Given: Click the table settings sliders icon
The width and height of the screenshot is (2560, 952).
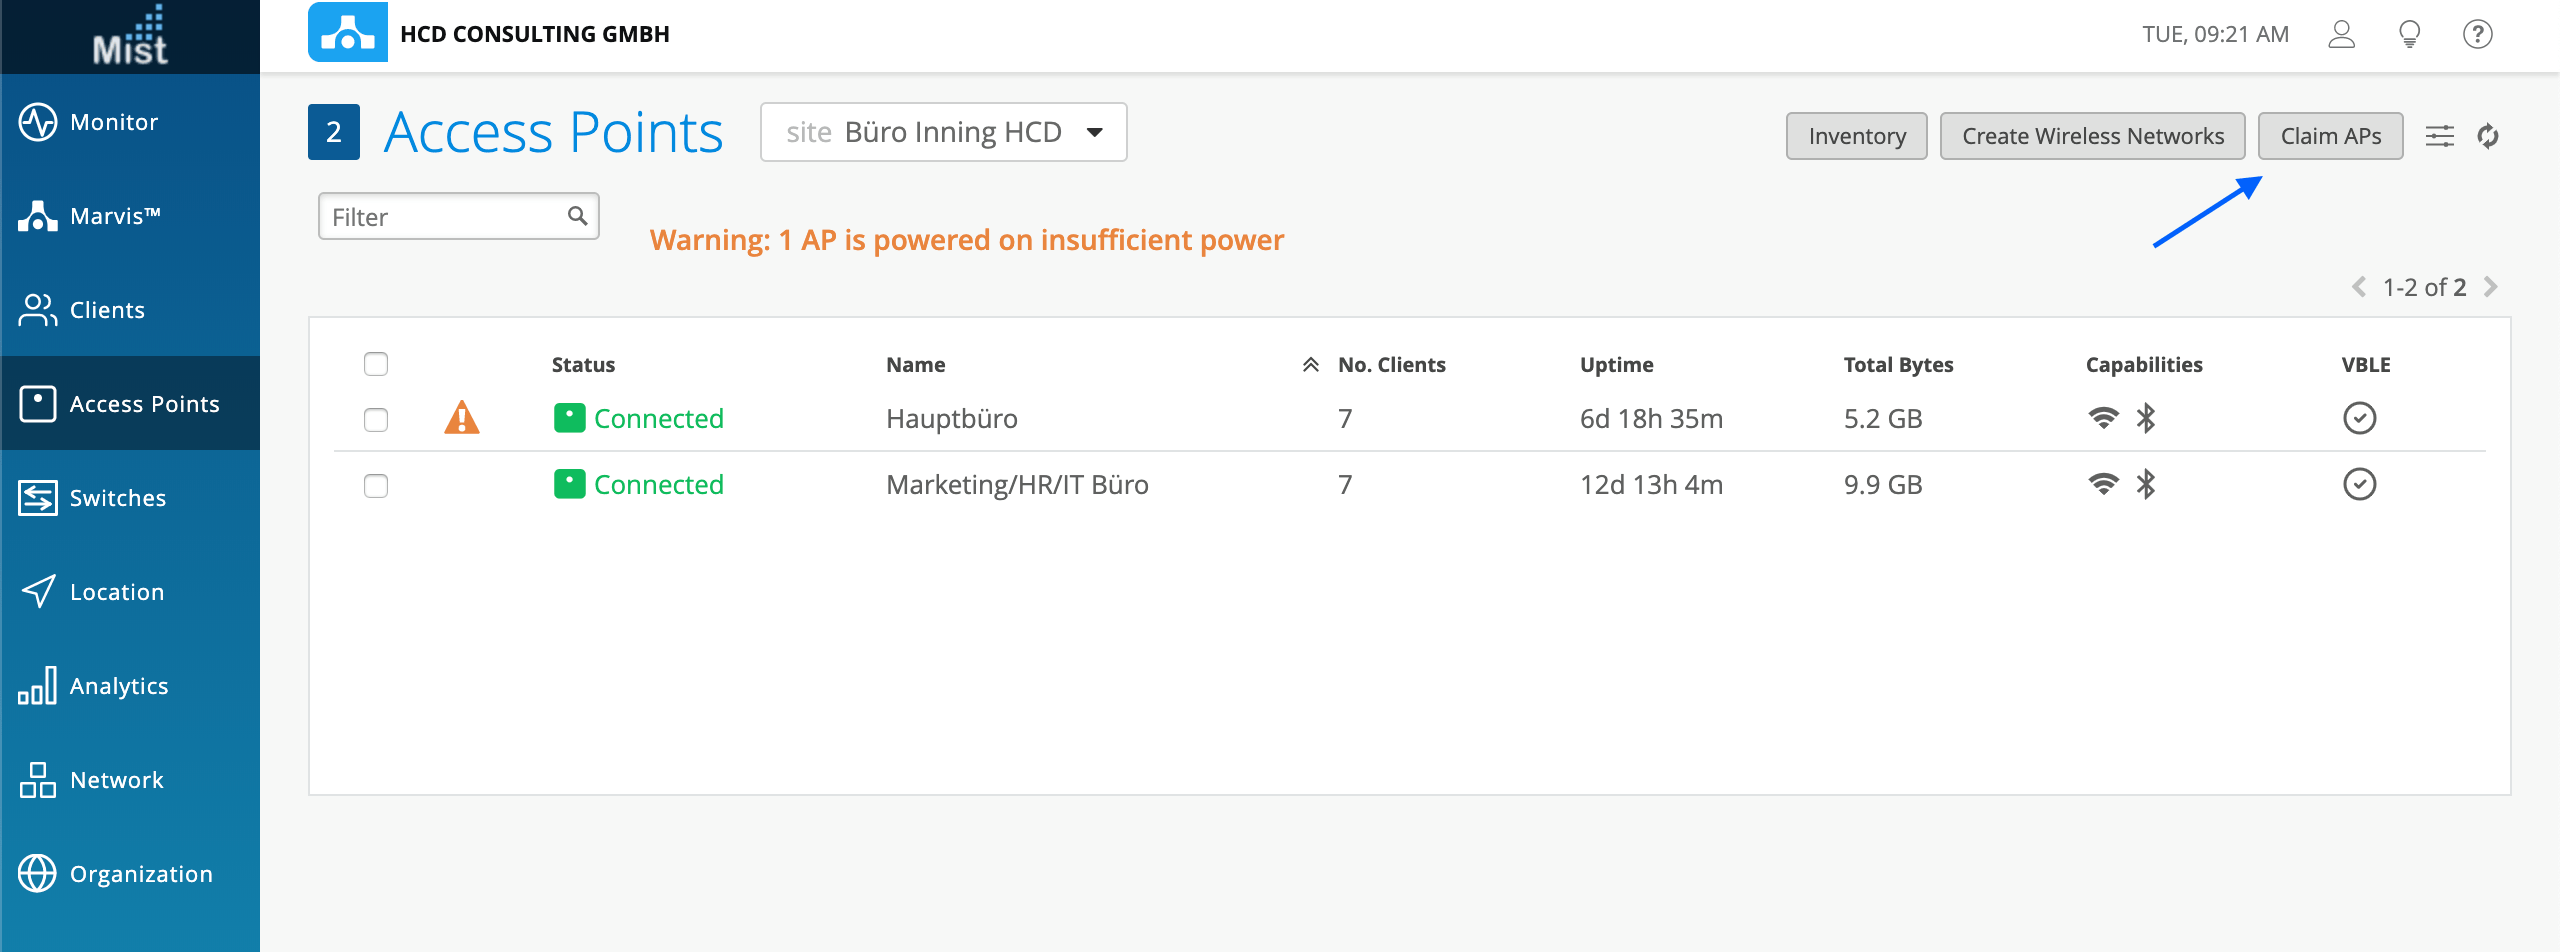Looking at the screenshot, I should [2439, 136].
